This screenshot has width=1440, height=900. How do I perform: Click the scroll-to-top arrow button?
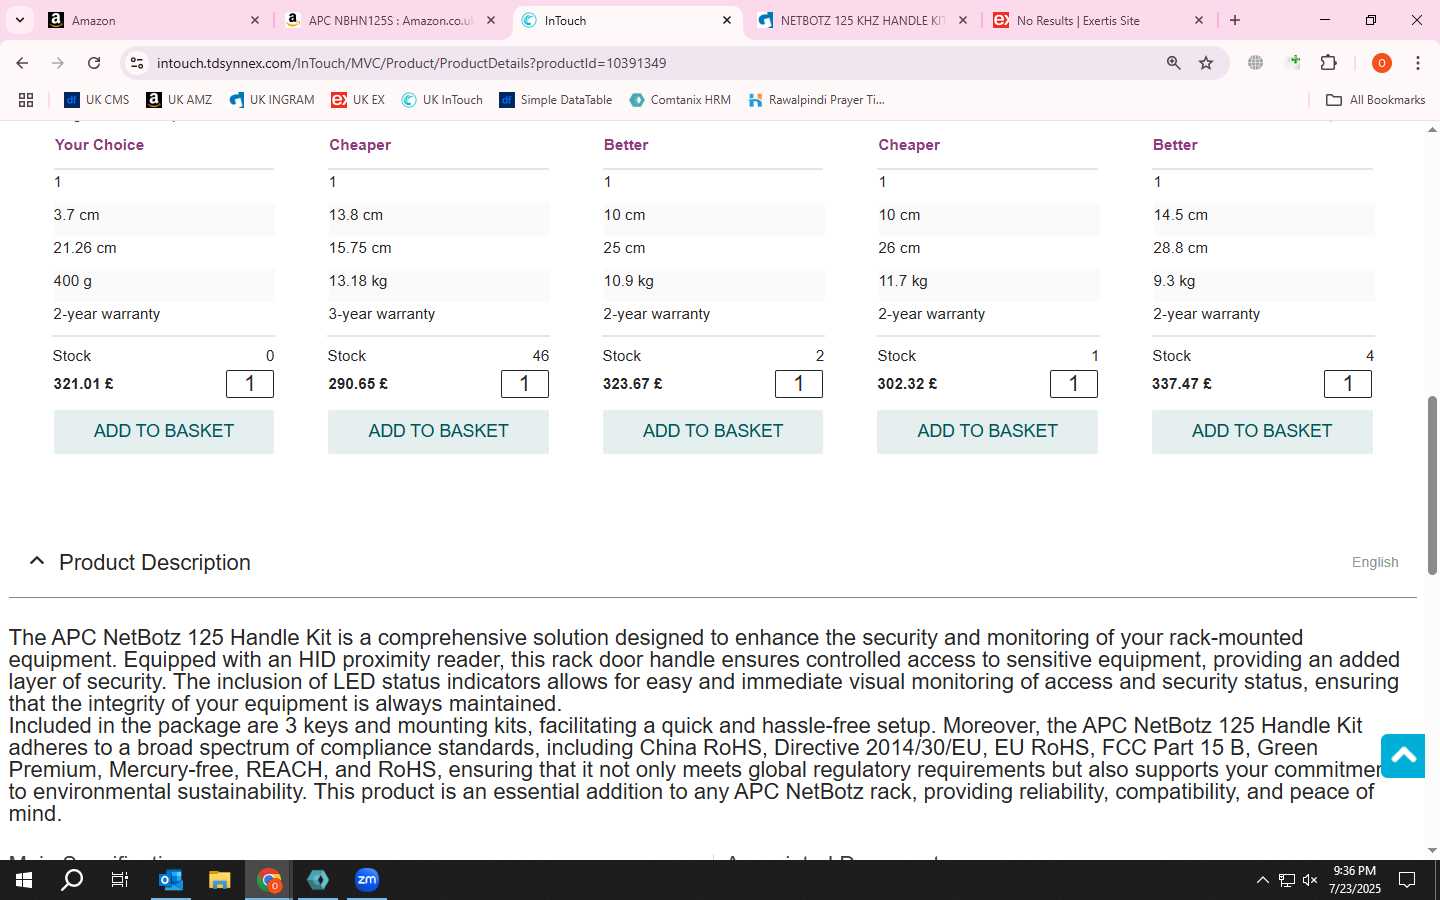pos(1403,756)
